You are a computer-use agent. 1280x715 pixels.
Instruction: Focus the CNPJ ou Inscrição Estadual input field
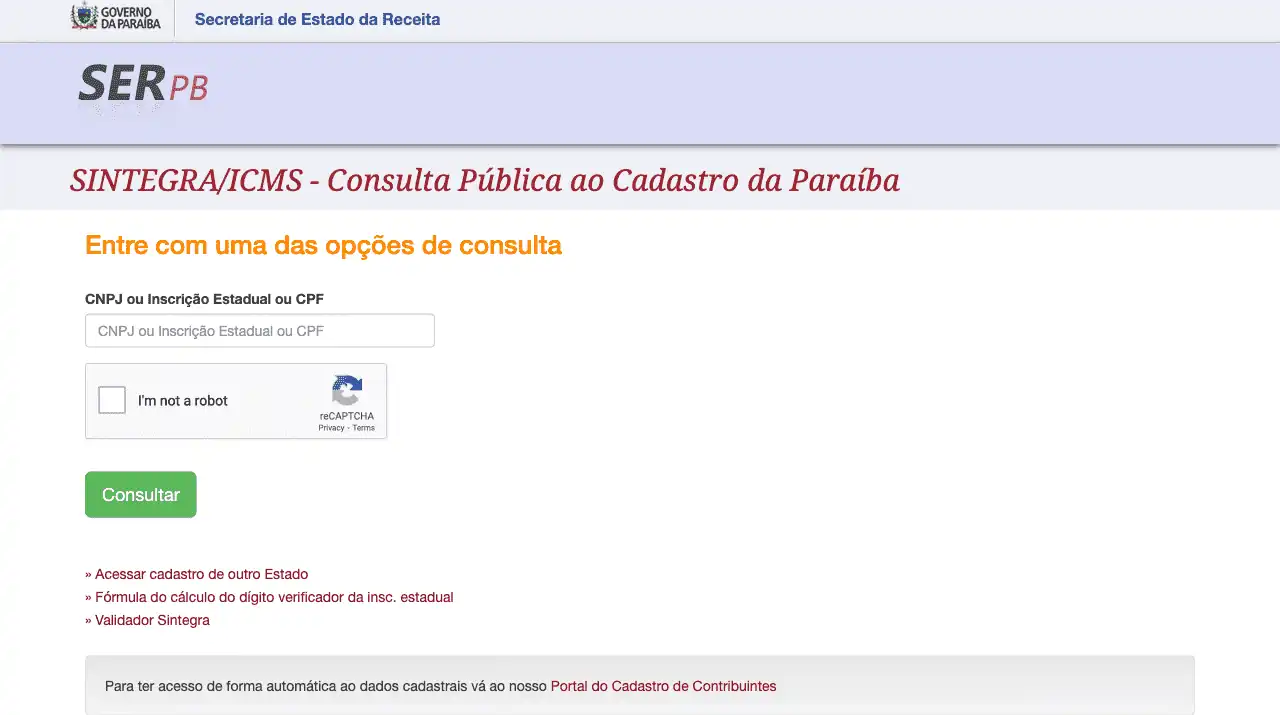coord(260,331)
